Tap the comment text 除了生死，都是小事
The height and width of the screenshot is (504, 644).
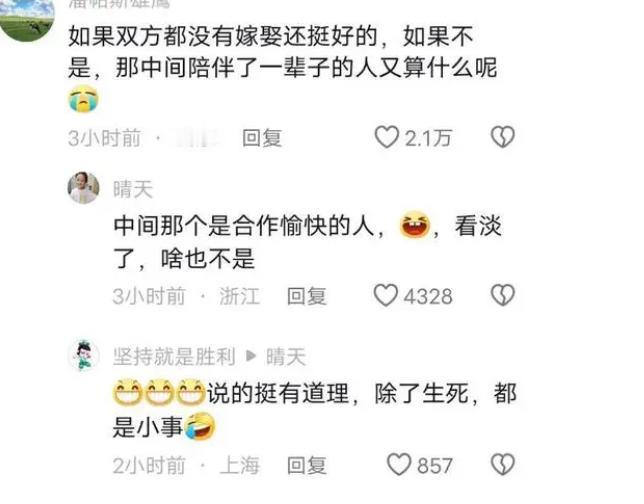click(315, 410)
